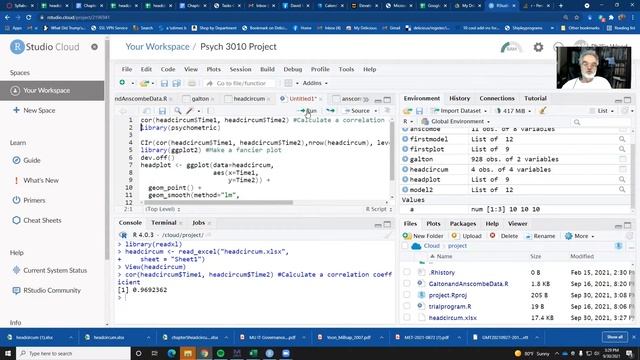Image resolution: width=640 pixels, height=360 pixels.
Task: Open the More dropdown in Files pane
Action: 580,236
